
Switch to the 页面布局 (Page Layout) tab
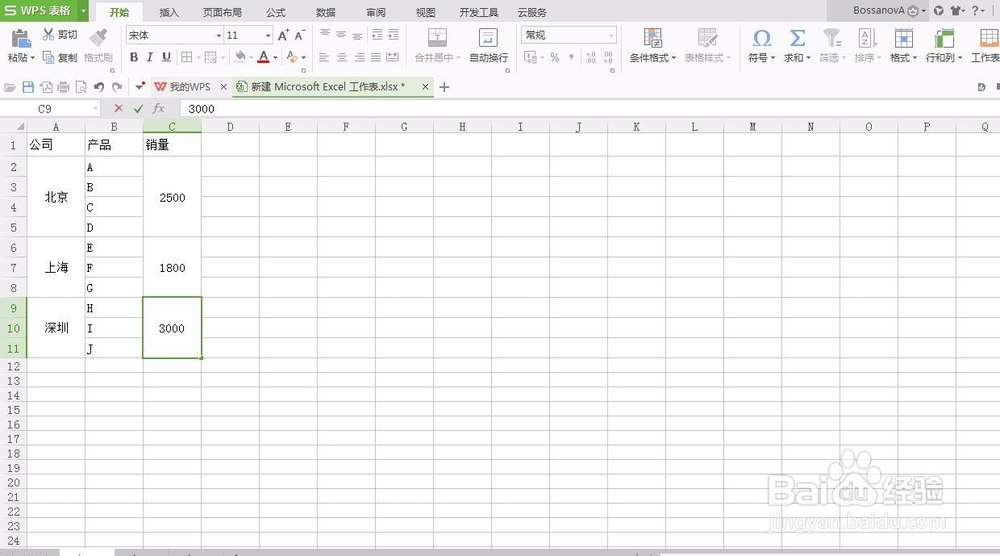click(x=223, y=12)
